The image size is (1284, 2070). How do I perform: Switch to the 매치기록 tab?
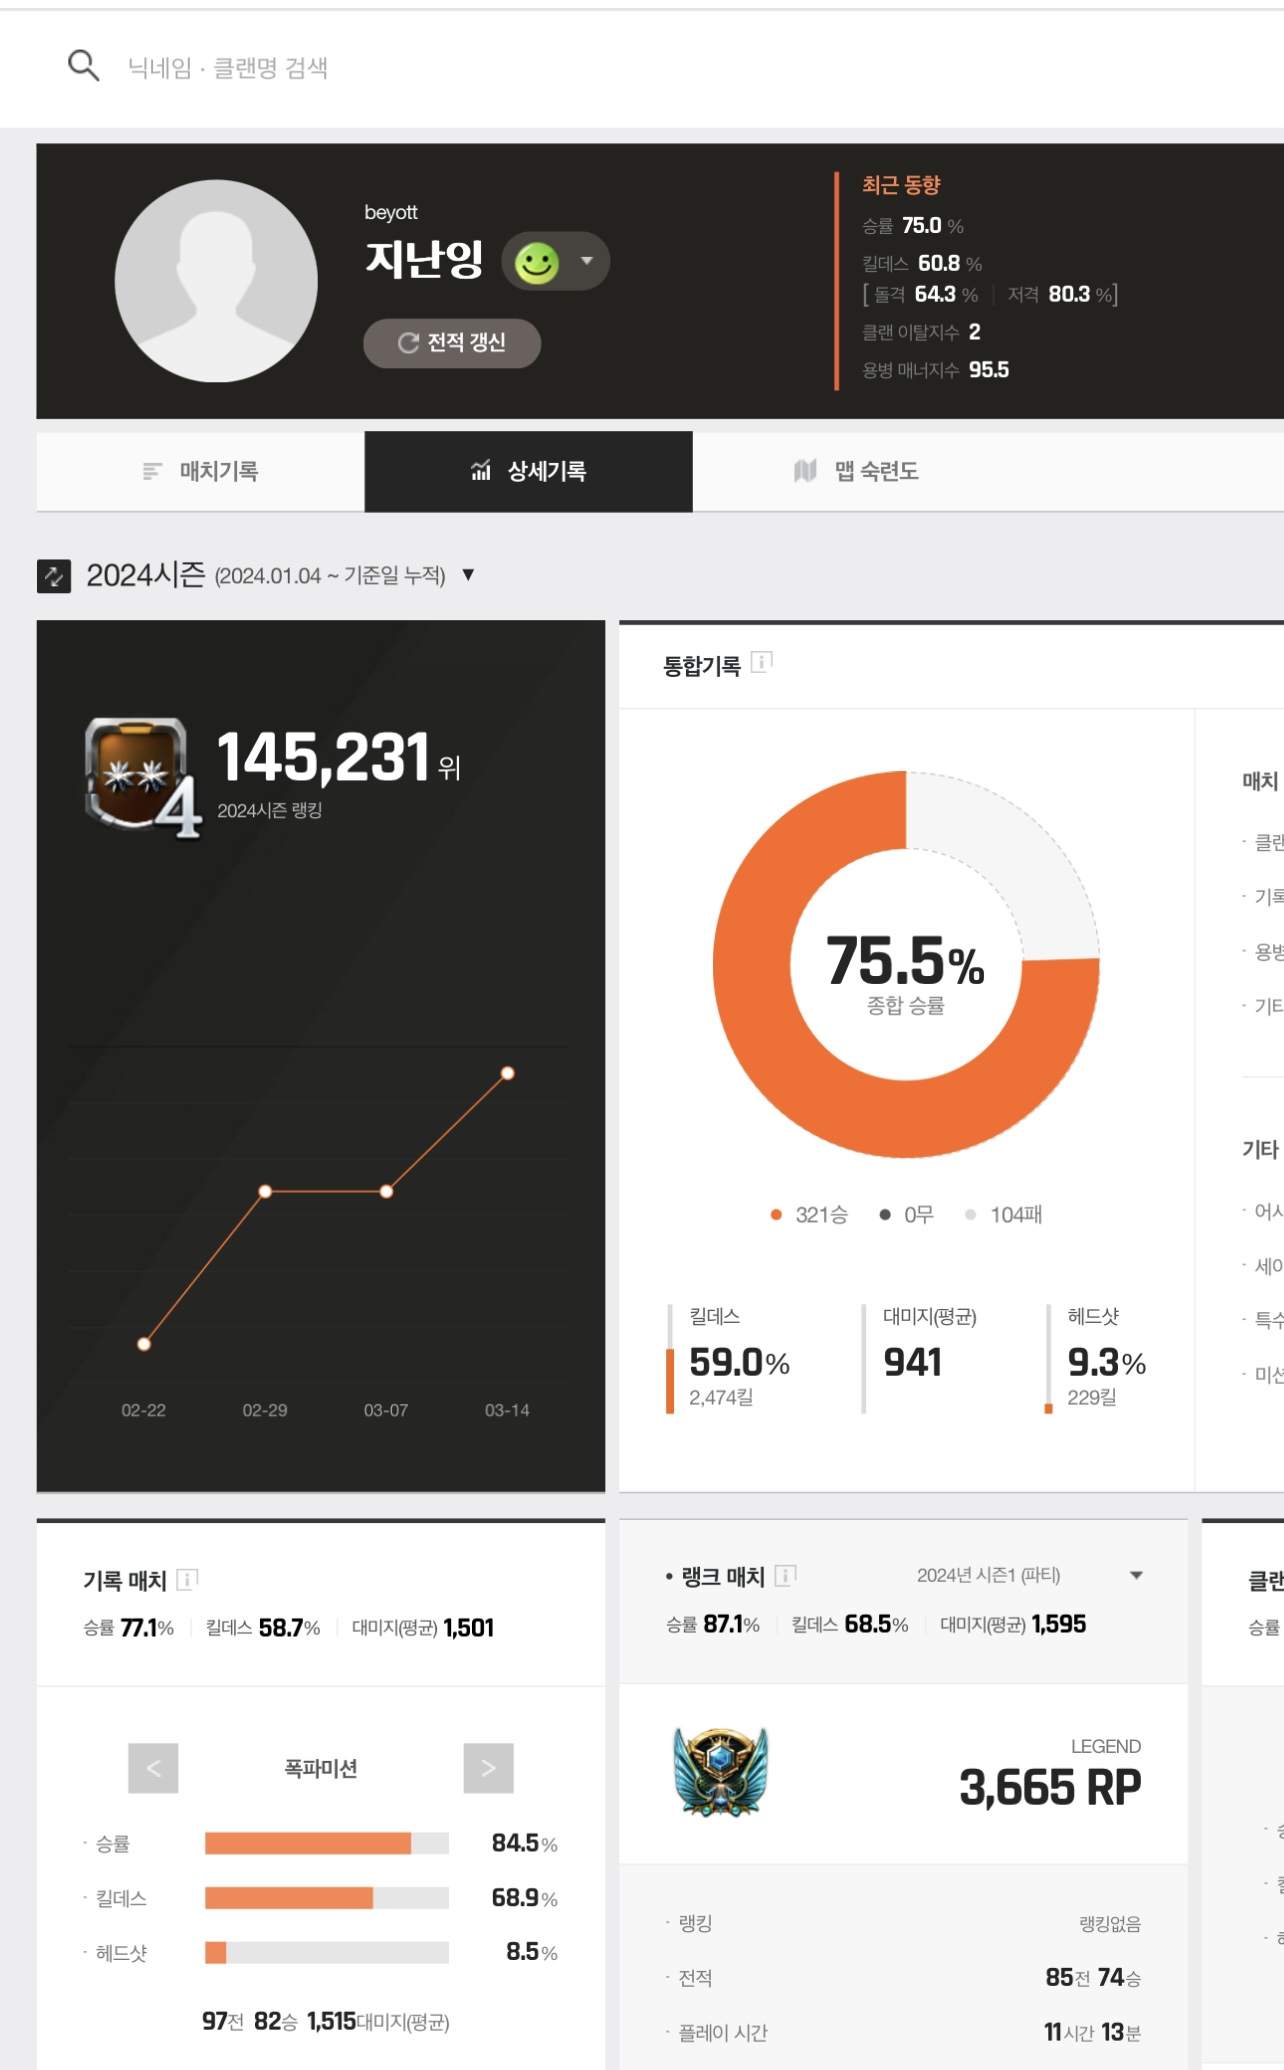[x=200, y=471]
